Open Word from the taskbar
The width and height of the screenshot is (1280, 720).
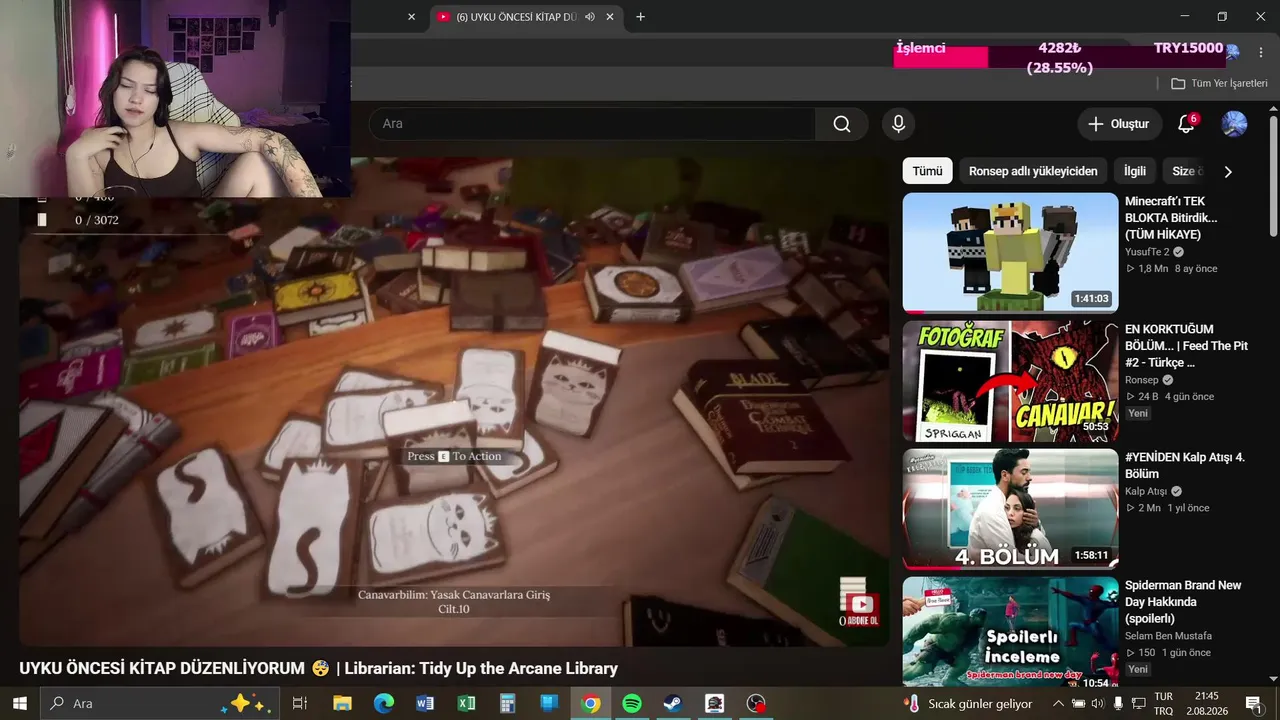pyautogui.click(x=425, y=703)
